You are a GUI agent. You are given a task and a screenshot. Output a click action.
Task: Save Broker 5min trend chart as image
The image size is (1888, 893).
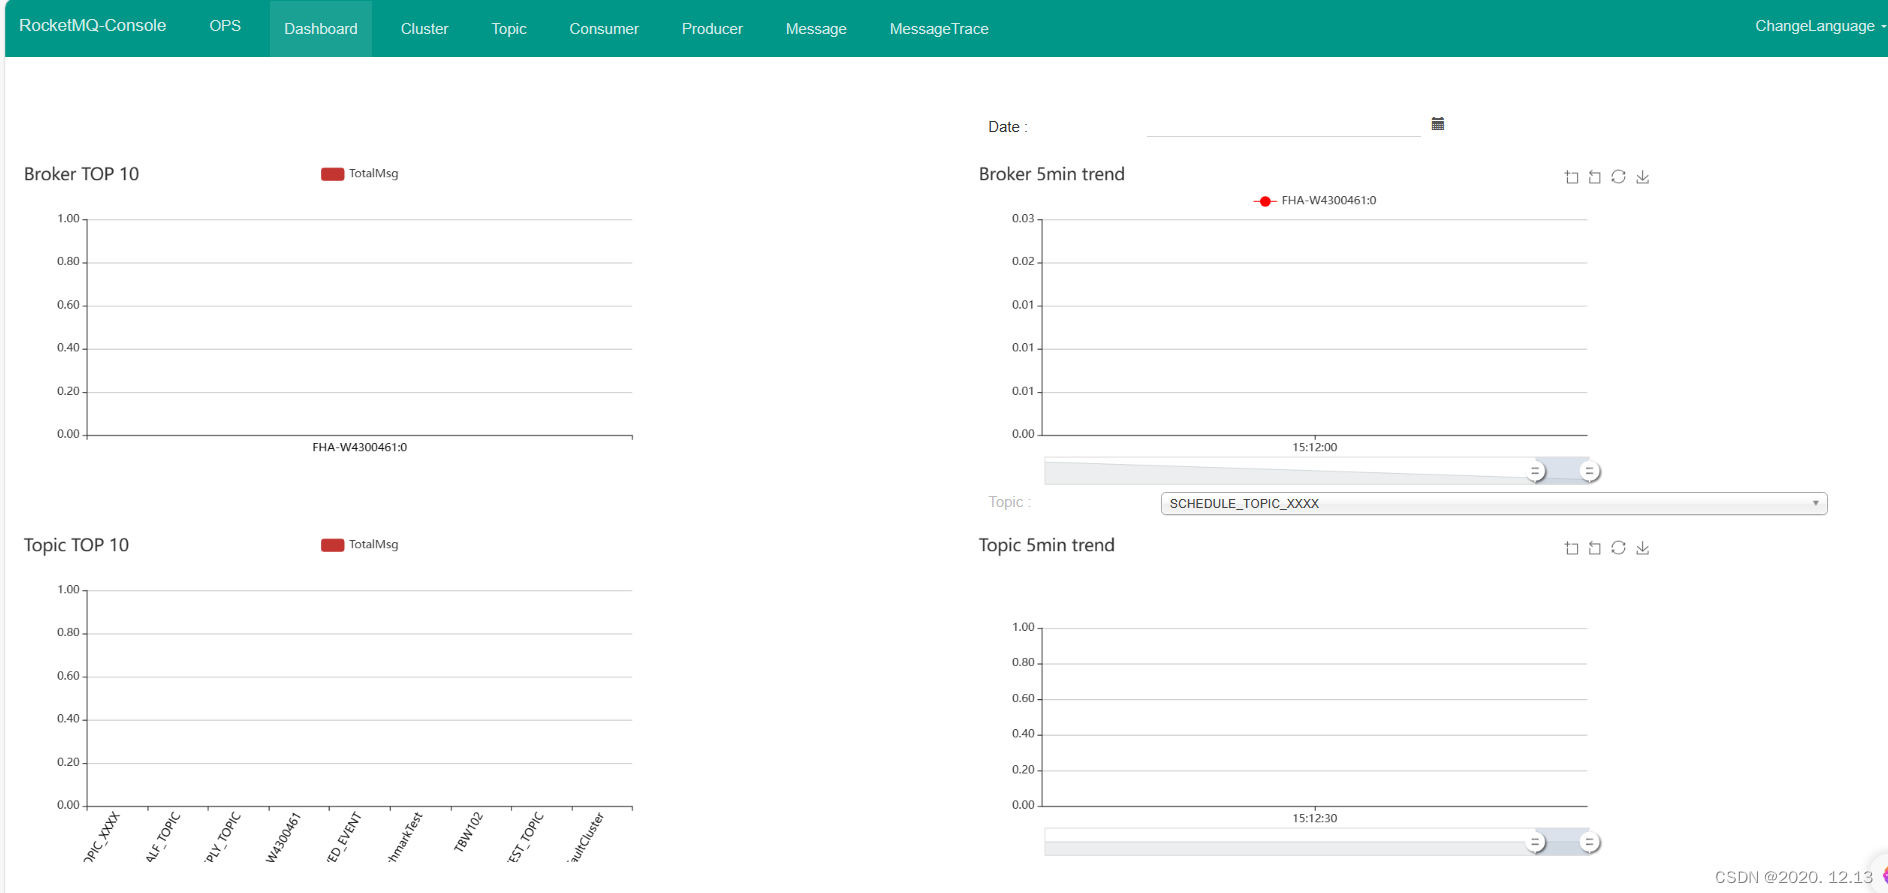(x=1642, y=177)
